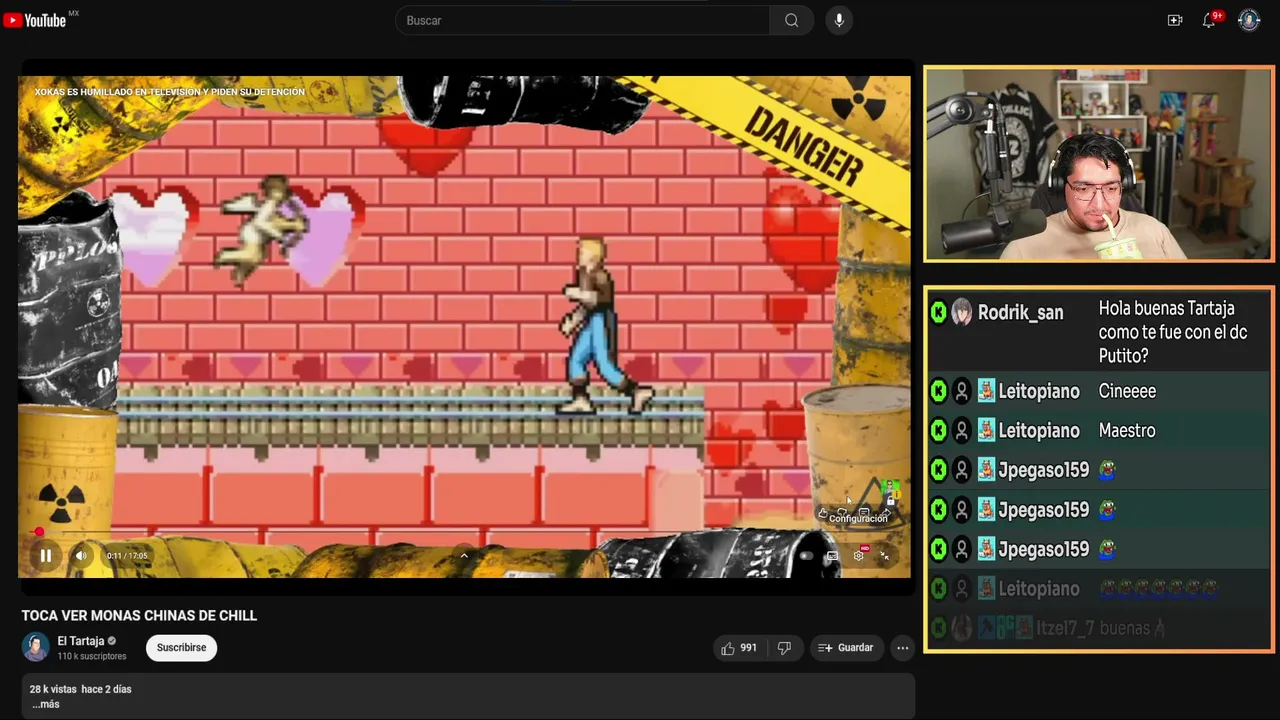Open the three-dots more actions menu

click(902, 648)
